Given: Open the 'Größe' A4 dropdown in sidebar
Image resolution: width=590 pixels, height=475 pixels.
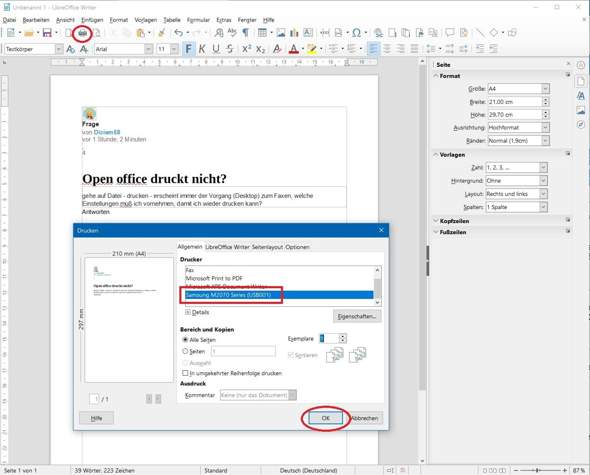Looking at the screenshot, I should coord(546,89).
